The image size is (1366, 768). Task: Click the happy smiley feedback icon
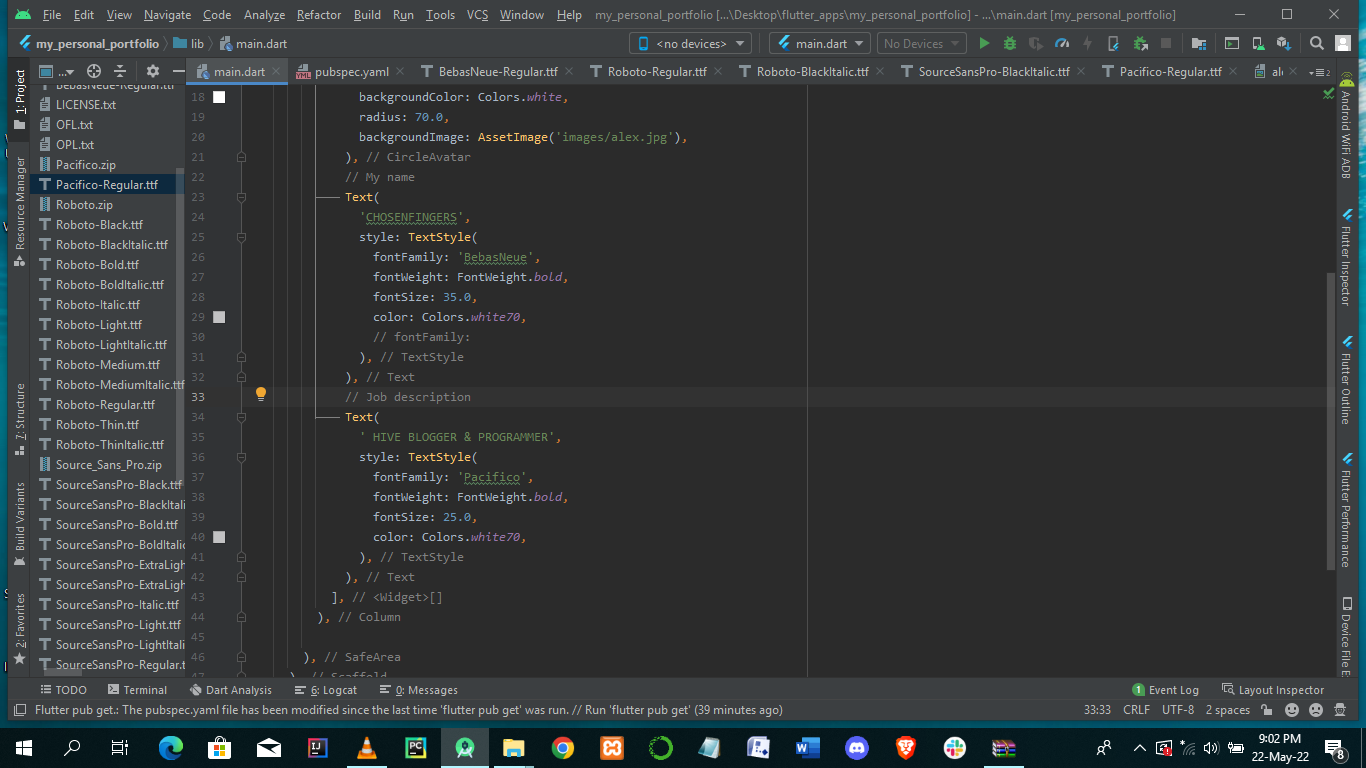coord(1292,710)
